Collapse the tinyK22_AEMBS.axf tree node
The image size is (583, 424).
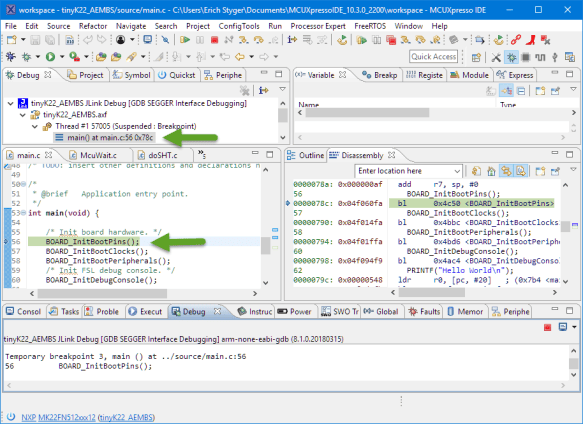coord(23,115)
